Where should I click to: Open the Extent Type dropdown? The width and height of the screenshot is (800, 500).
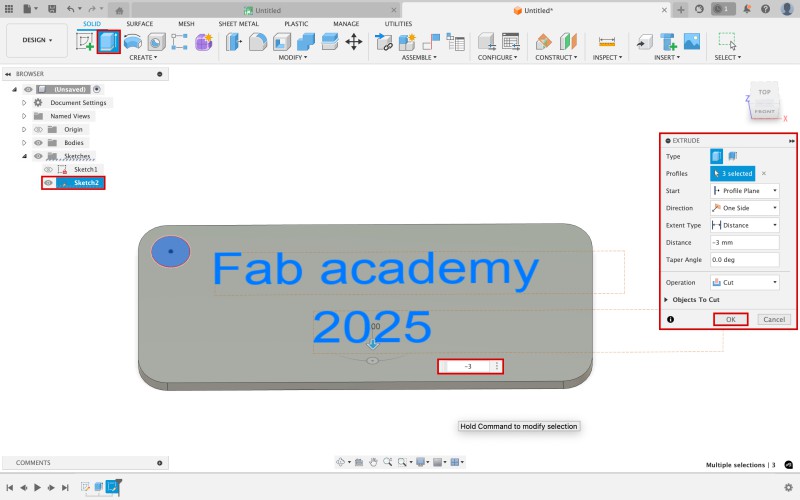pos(744,226)
